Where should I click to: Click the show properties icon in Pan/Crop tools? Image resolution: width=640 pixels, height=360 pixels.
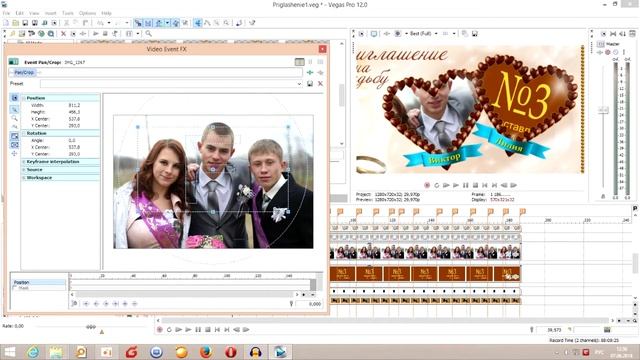coord(14,98)
